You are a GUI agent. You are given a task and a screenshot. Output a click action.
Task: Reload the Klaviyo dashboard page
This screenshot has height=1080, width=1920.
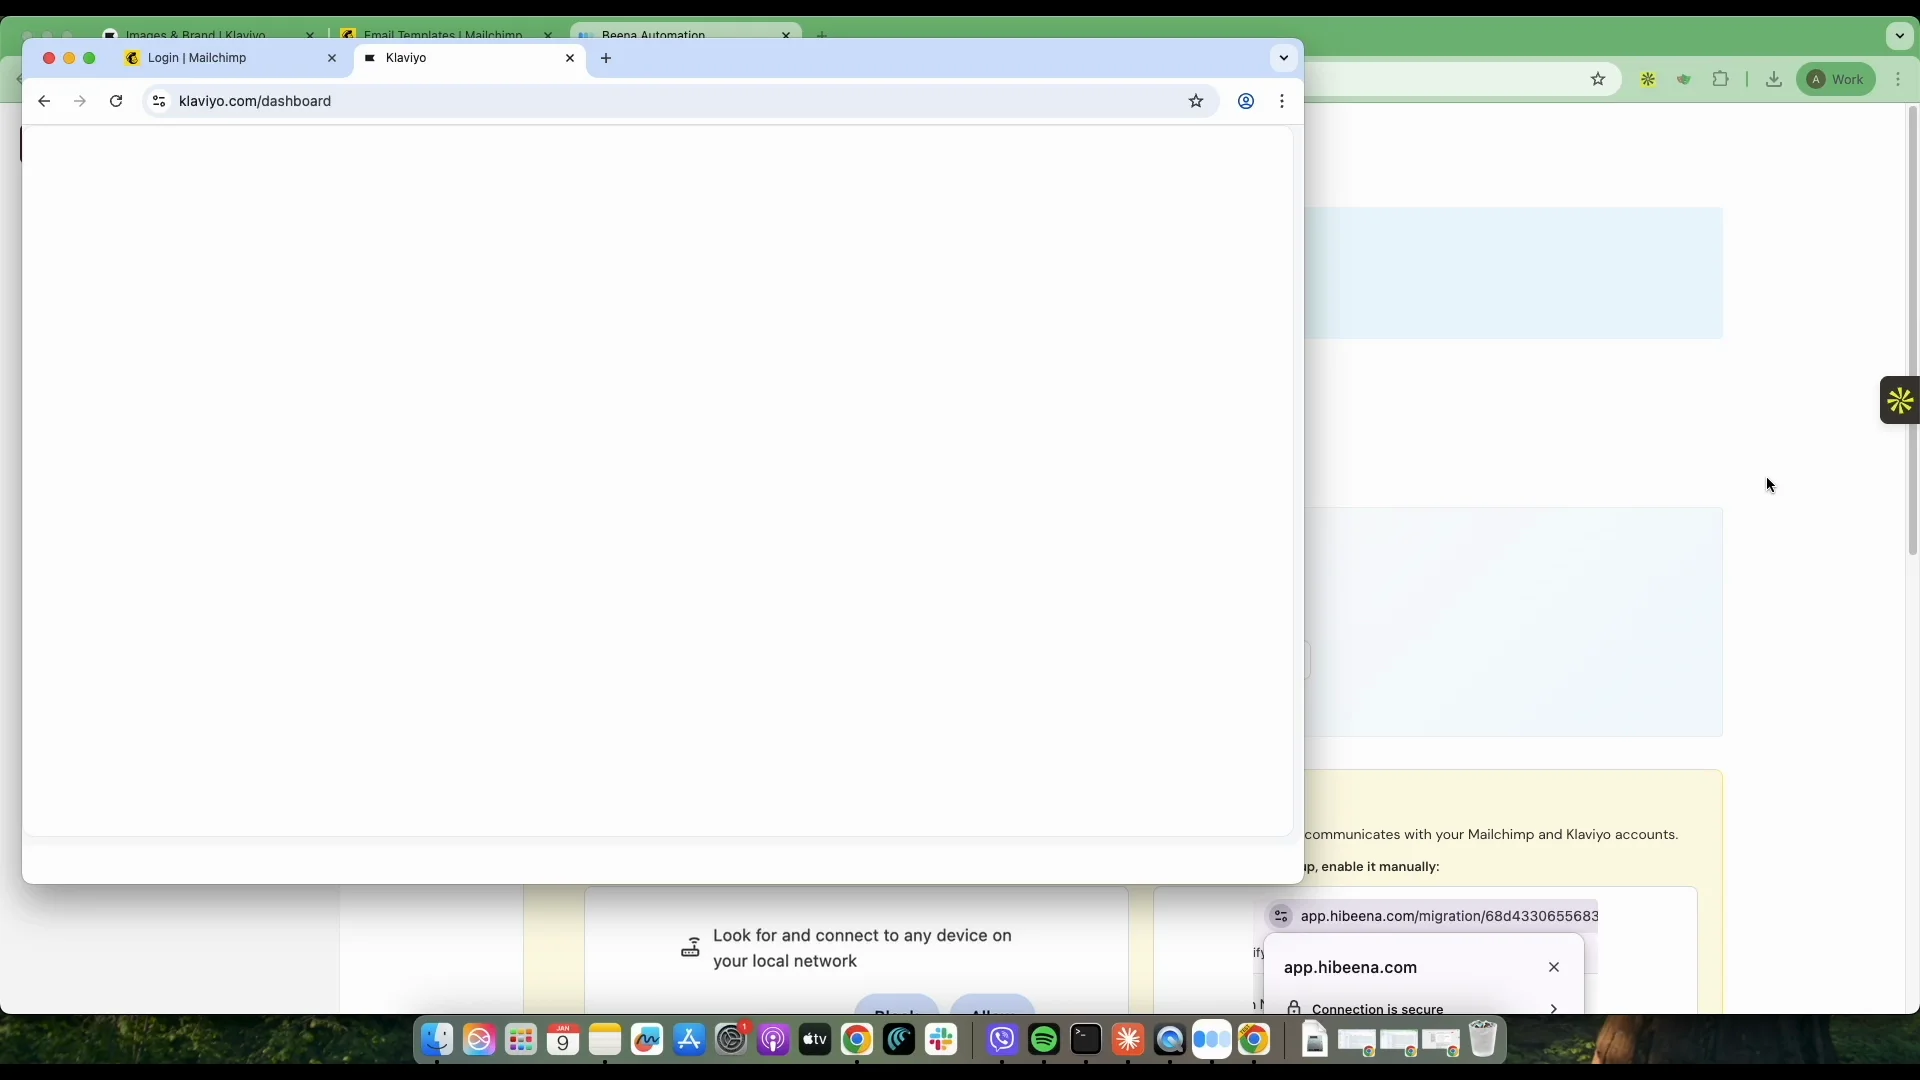point(116,101)
